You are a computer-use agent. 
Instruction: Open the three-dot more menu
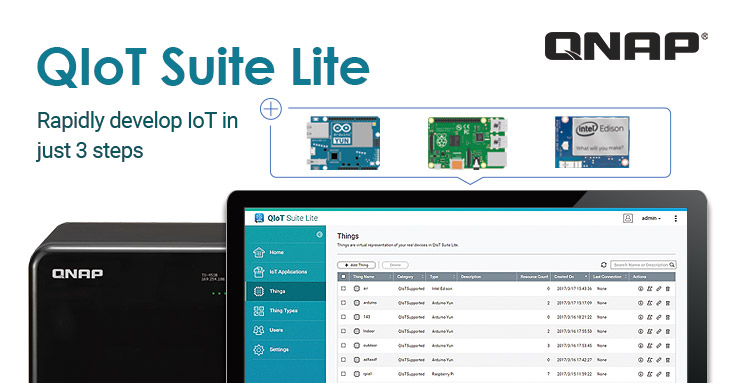(676, 218)
